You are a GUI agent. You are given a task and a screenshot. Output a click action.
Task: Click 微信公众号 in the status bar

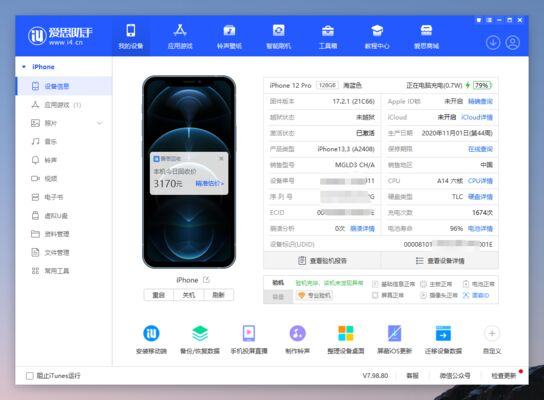click(455, 376)
